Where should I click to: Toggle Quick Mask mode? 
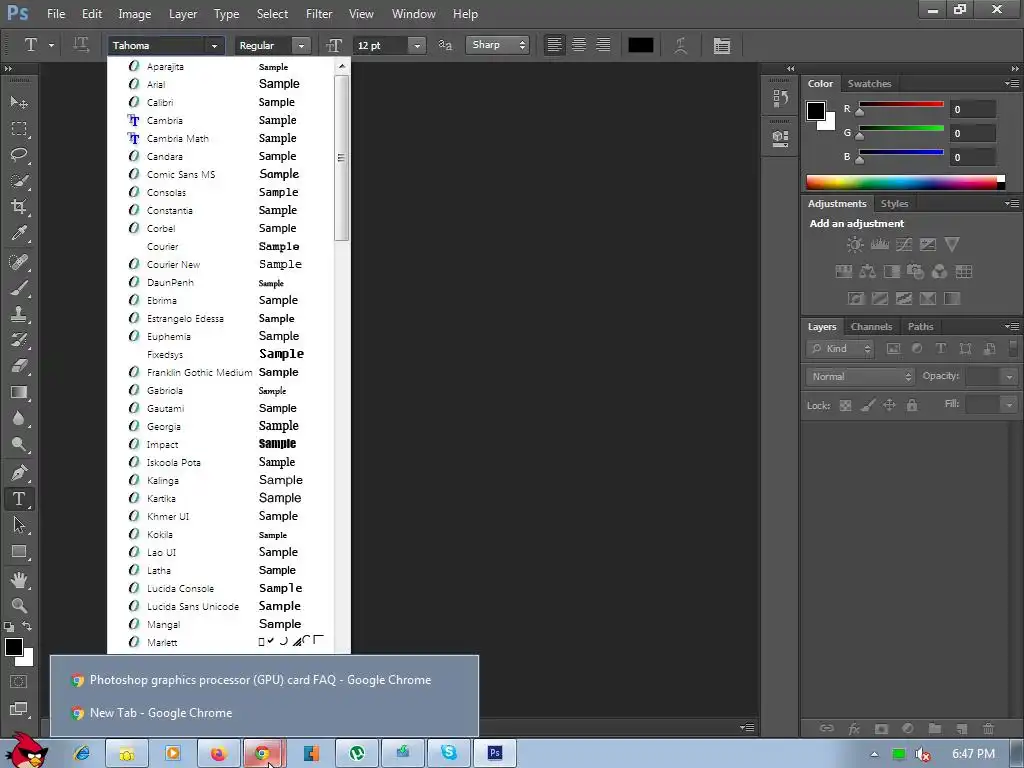(19, 682)
